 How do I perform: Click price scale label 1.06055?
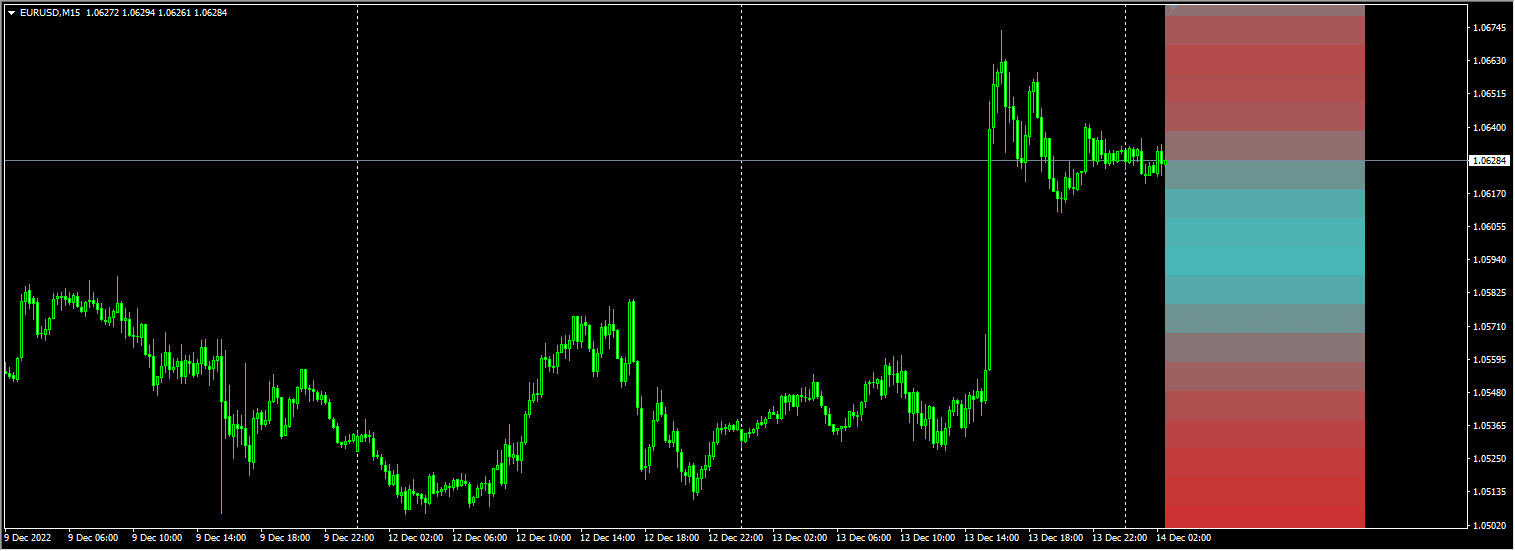click(x=1490, y=227)
